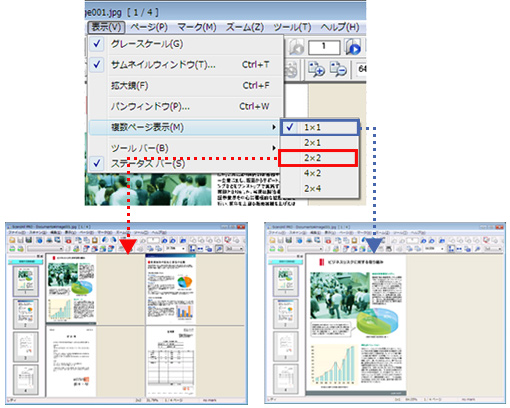Choose 拡大鏡(F) from the view menu
The height and width of the screenshot is (408, 510).
point(186,86)
